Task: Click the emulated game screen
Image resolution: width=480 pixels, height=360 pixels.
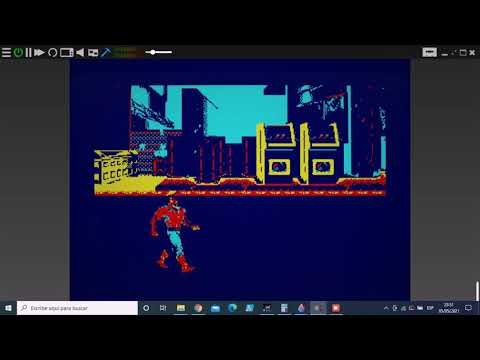Action: pos(240,180)
